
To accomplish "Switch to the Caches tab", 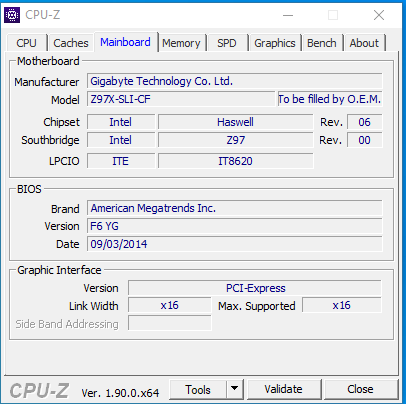I will [x=71, y=43].
